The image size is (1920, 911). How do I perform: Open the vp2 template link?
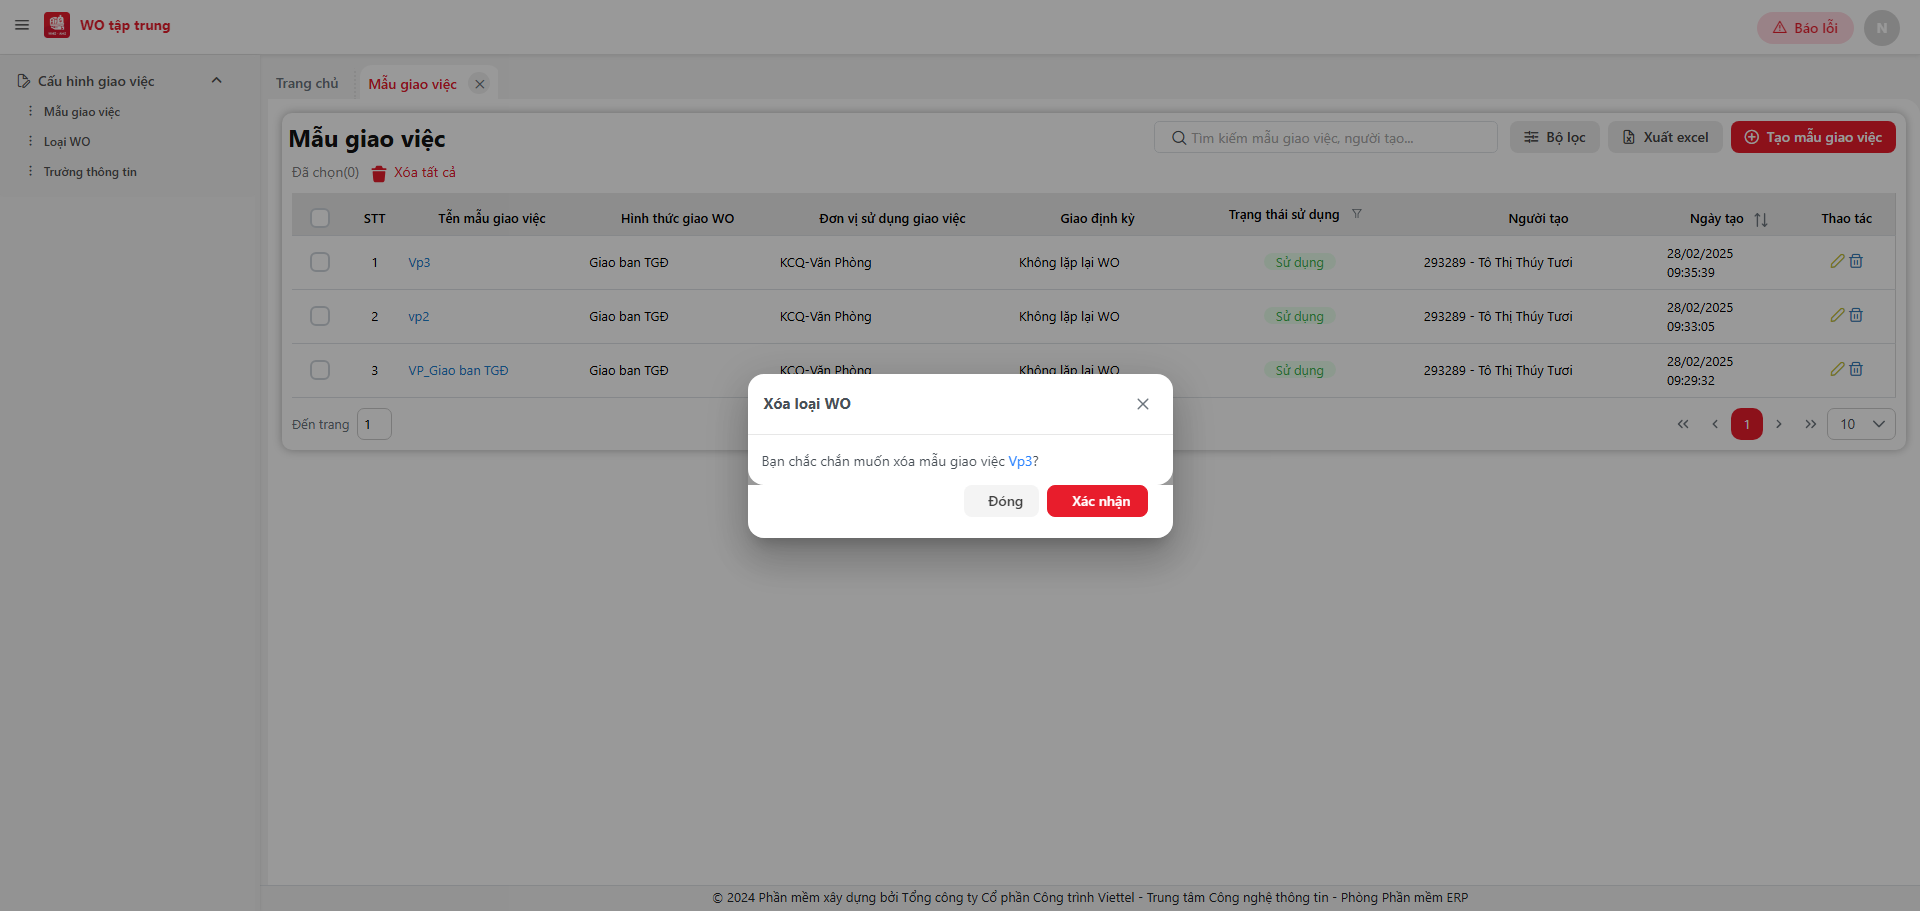pyautogui.click(x=418, y=317)
